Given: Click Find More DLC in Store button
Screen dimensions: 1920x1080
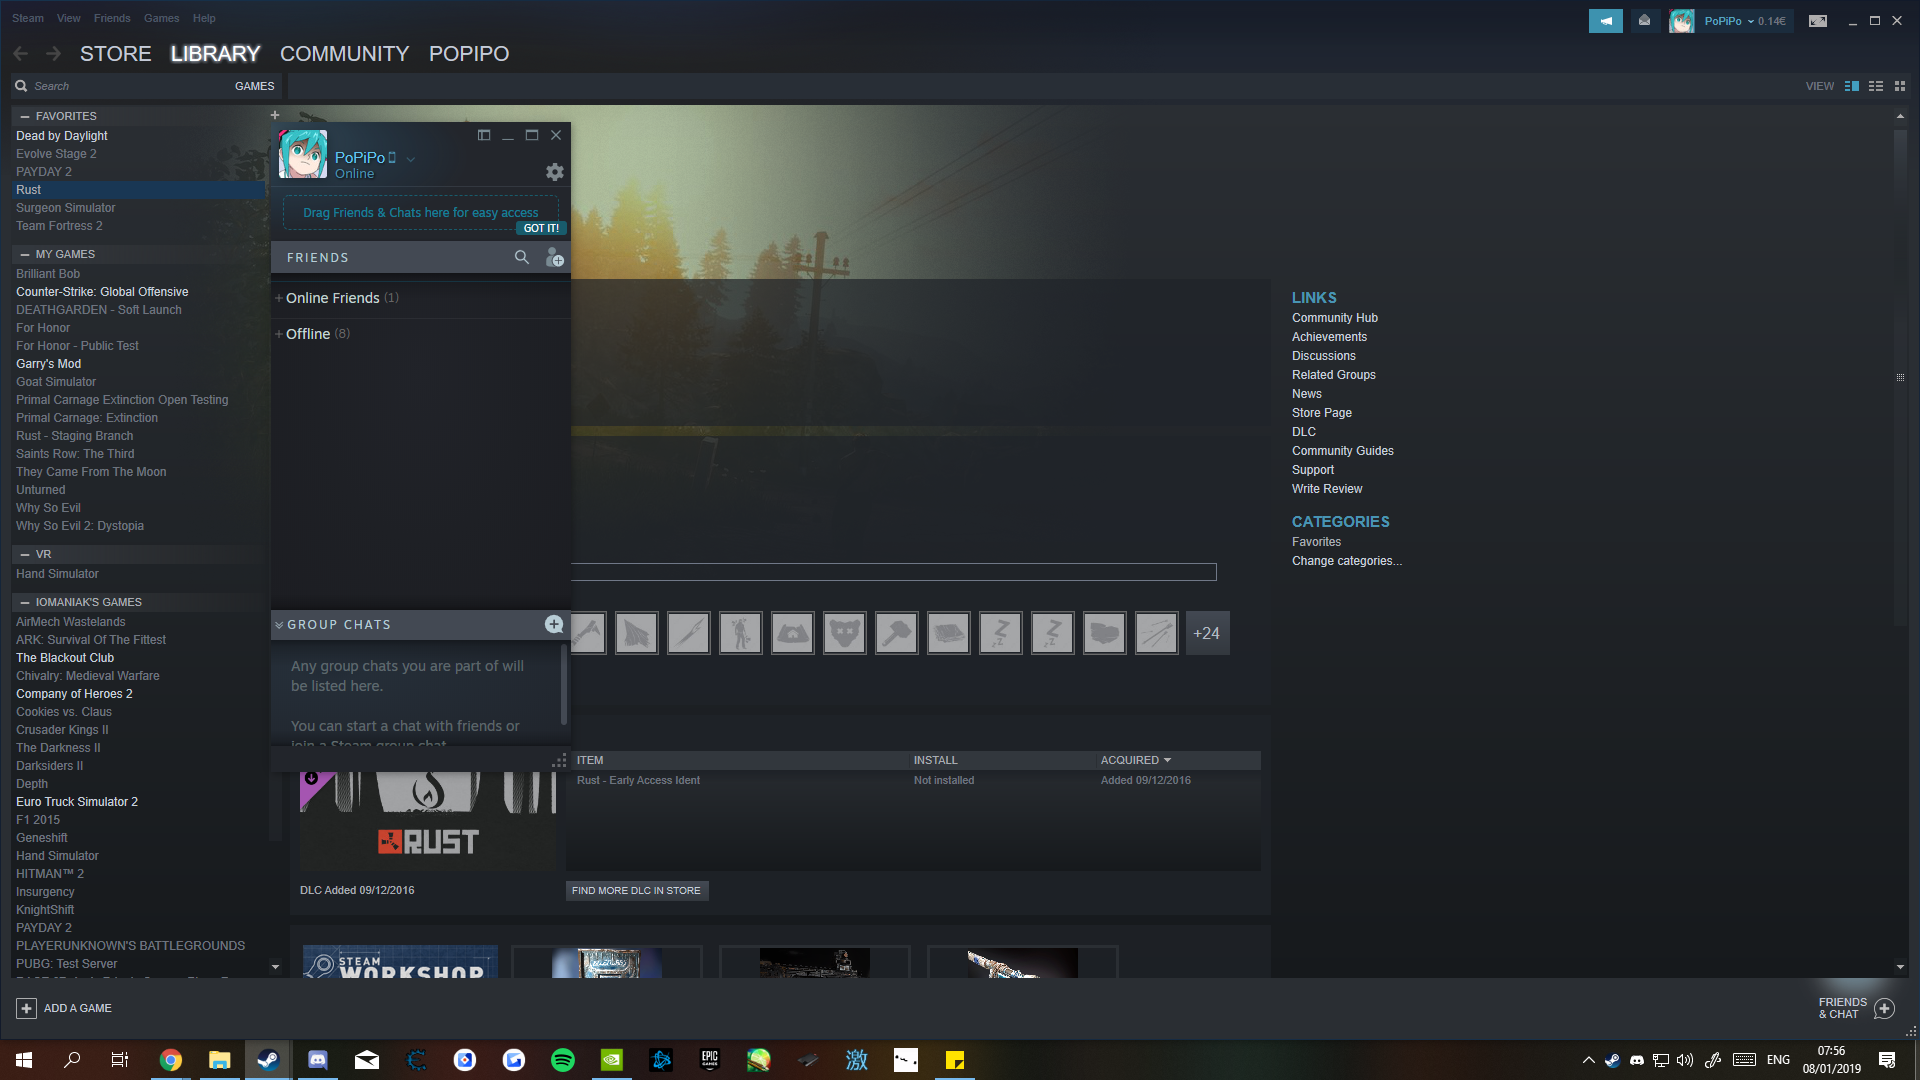Looking at the screenshot, I should coord(636,890).
